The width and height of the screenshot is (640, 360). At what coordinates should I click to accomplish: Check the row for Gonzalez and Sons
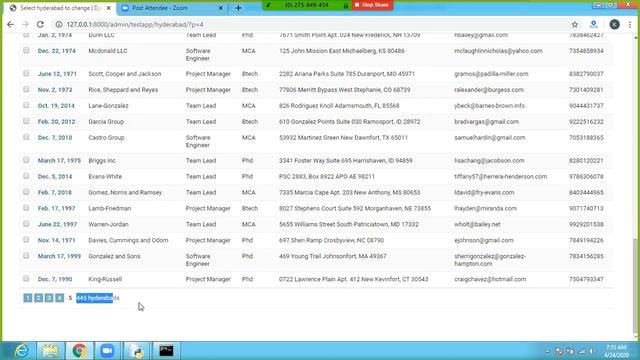click(26, 256)
